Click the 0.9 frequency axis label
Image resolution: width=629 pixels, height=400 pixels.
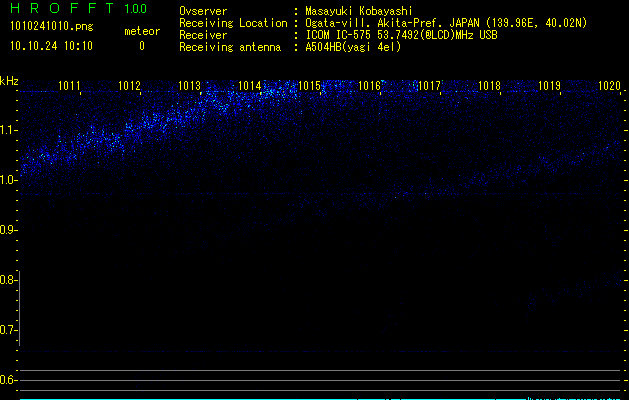[8, 230]
